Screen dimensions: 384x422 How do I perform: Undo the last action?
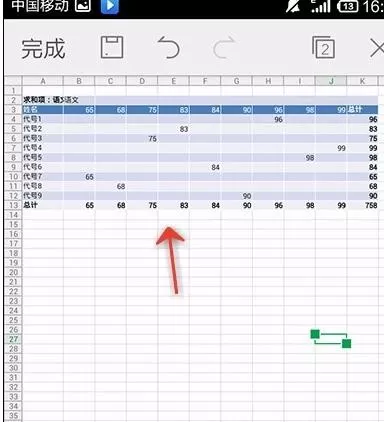pos(168,48)
